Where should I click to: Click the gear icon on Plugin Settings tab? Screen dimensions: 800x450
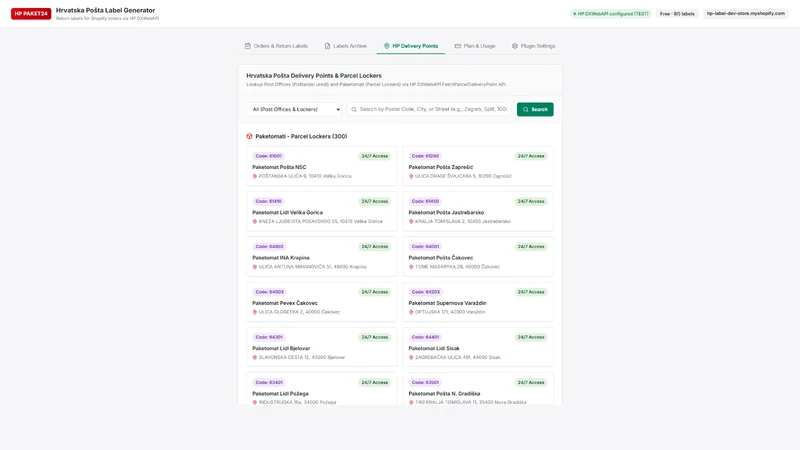(515, 46)
